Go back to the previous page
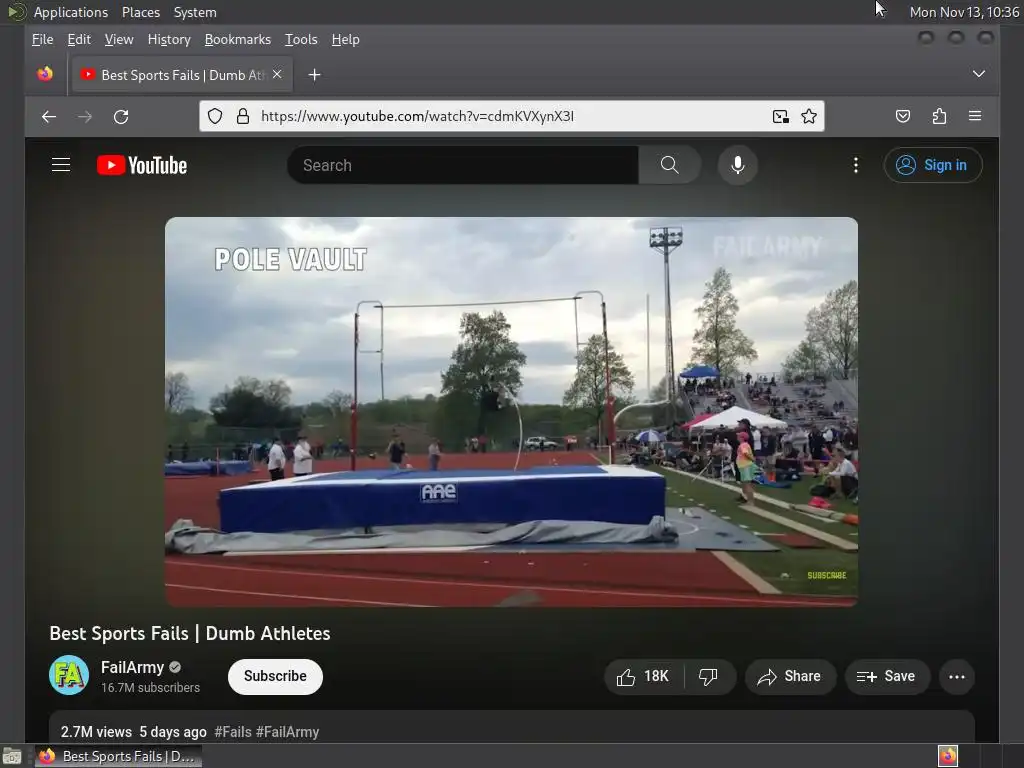Image resolution: width=1024 pixels, height=768 pixels. (x=49, y=117)
